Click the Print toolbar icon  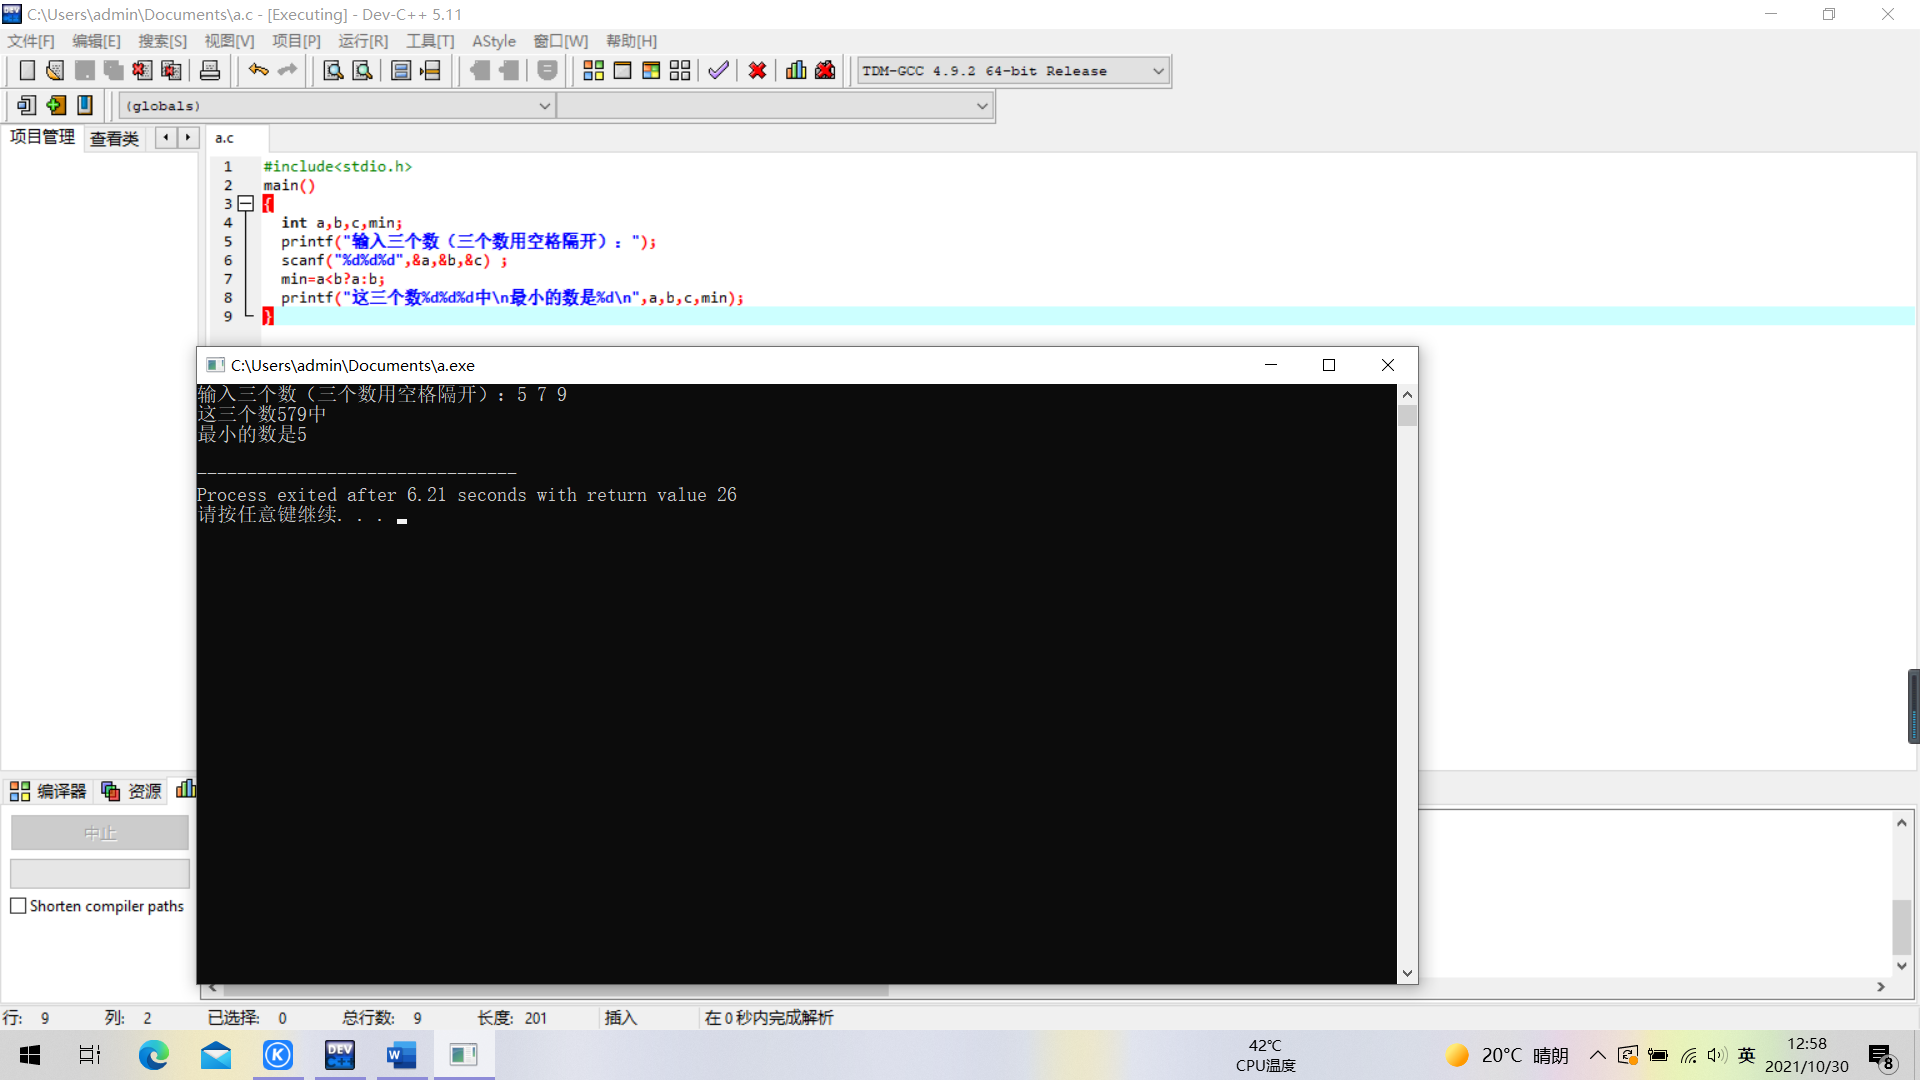coord(210,71)
